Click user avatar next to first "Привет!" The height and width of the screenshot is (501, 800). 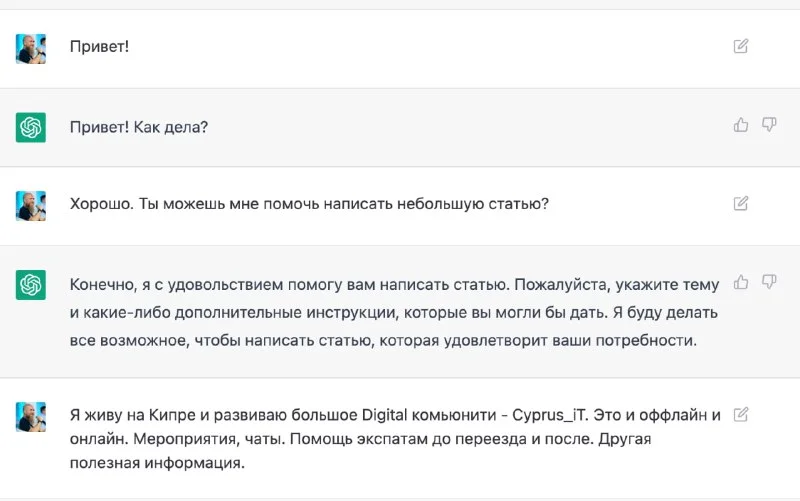(x=31, y=48)
